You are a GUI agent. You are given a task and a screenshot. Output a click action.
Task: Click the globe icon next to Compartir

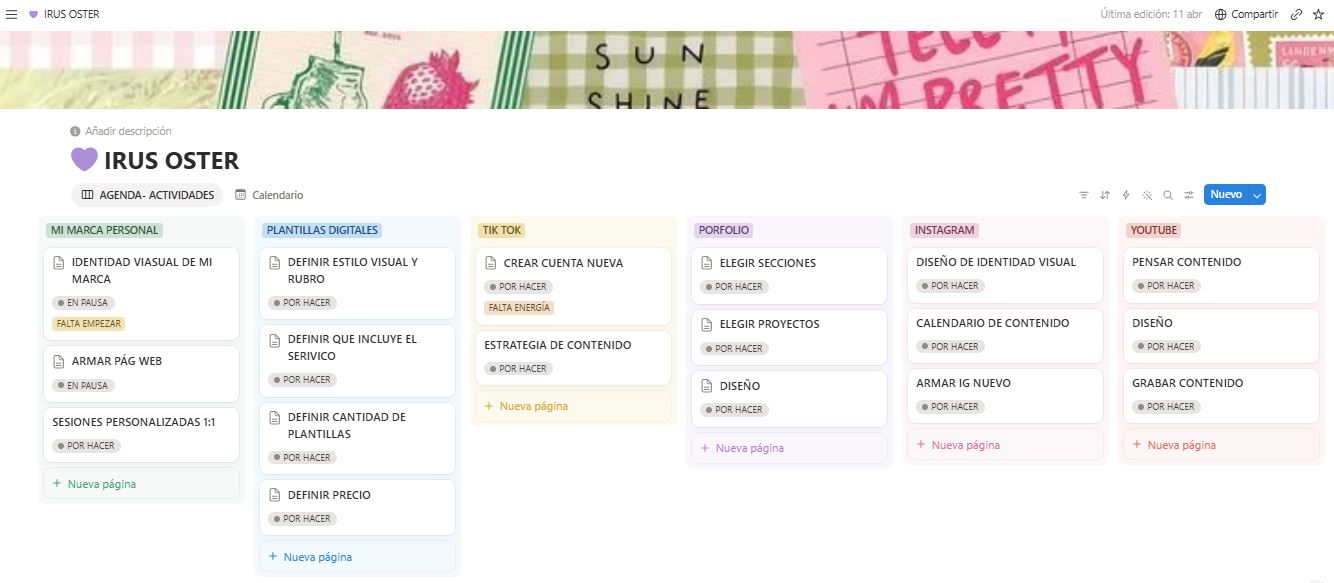pos(1220,15)
